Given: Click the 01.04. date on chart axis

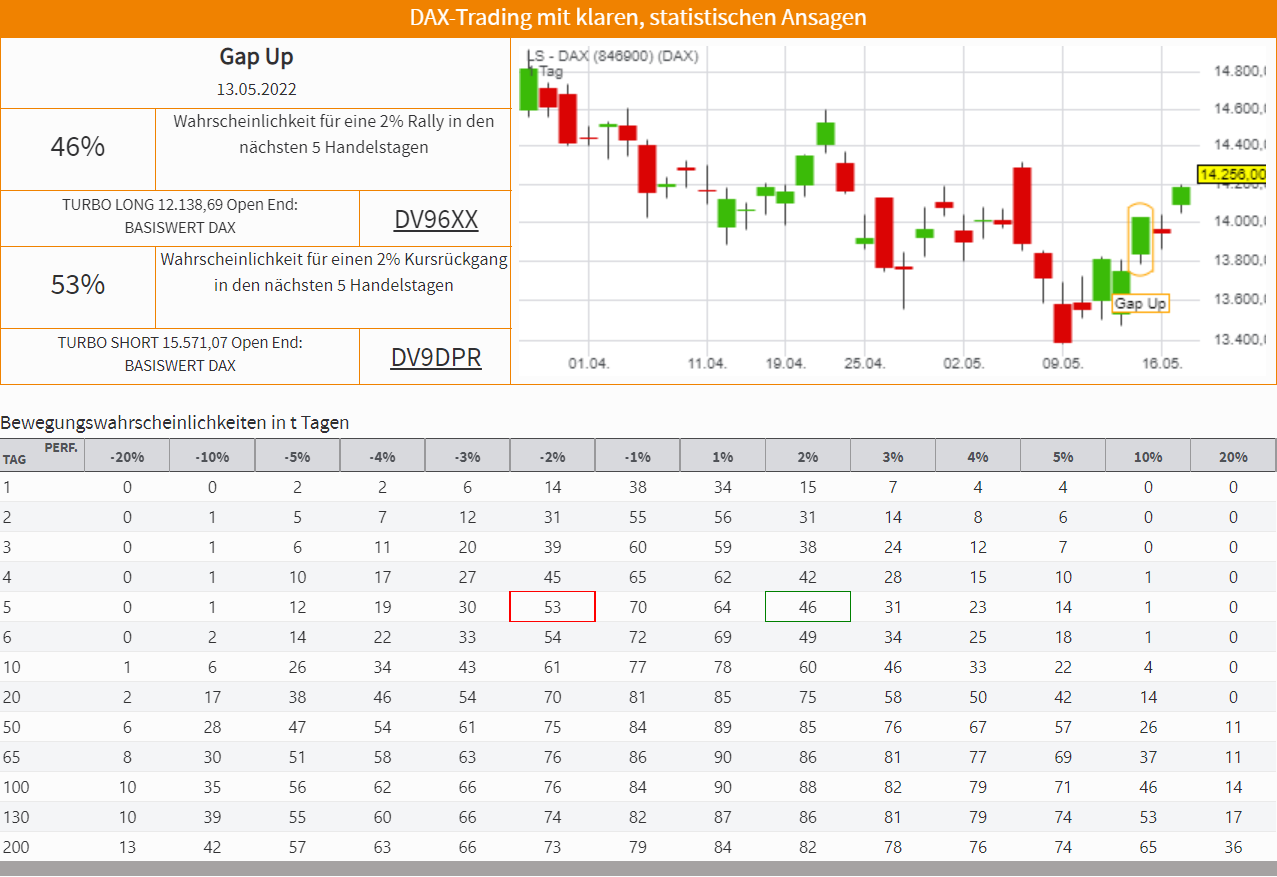Looking at the screenshot, I should [588, 363].
